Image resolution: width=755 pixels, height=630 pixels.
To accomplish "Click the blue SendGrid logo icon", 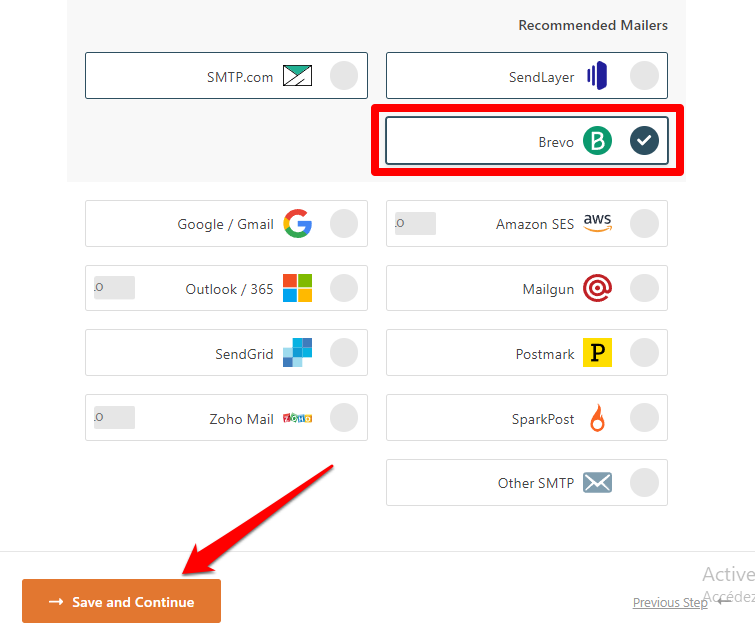I will click(x=297, y=353).
